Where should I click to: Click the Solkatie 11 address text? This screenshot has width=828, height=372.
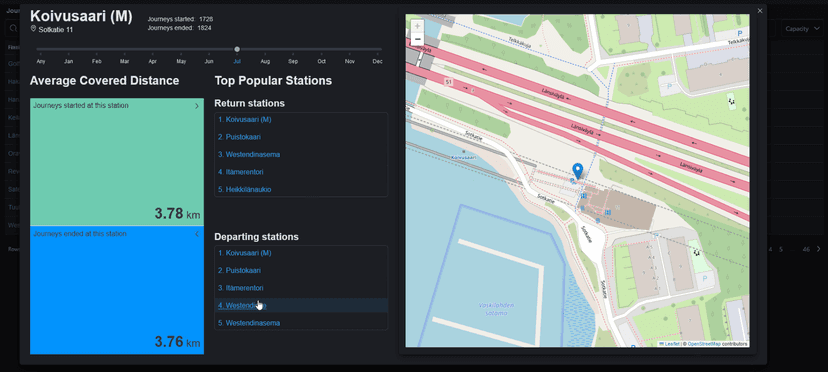(x=55, y=30)
